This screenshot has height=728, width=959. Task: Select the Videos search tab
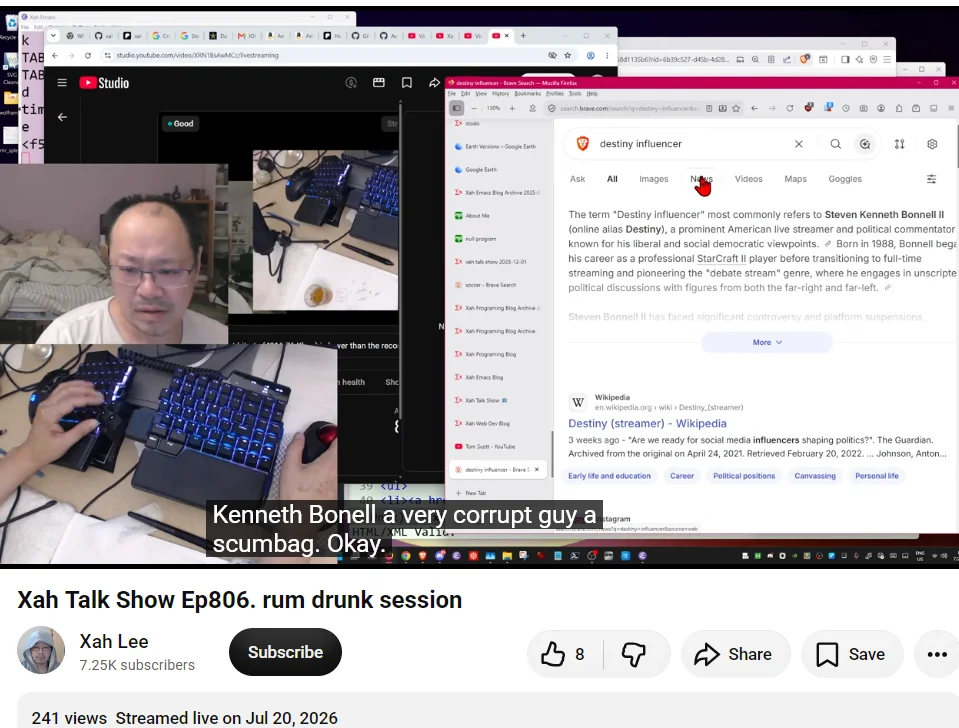pos(749,179)
